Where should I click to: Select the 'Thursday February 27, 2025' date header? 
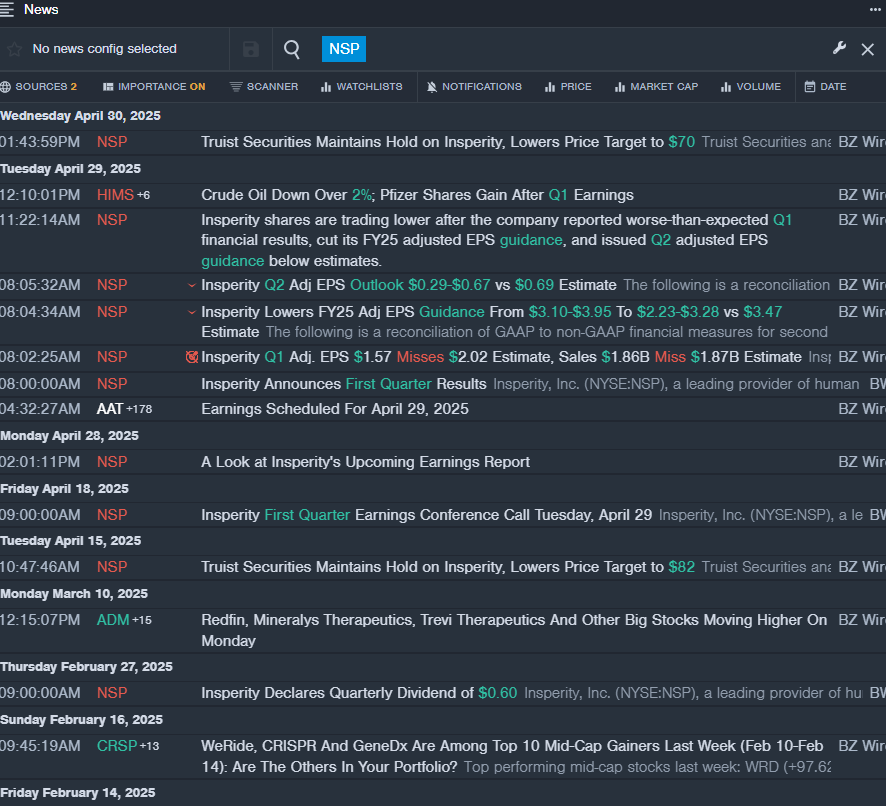click(86, 667)
